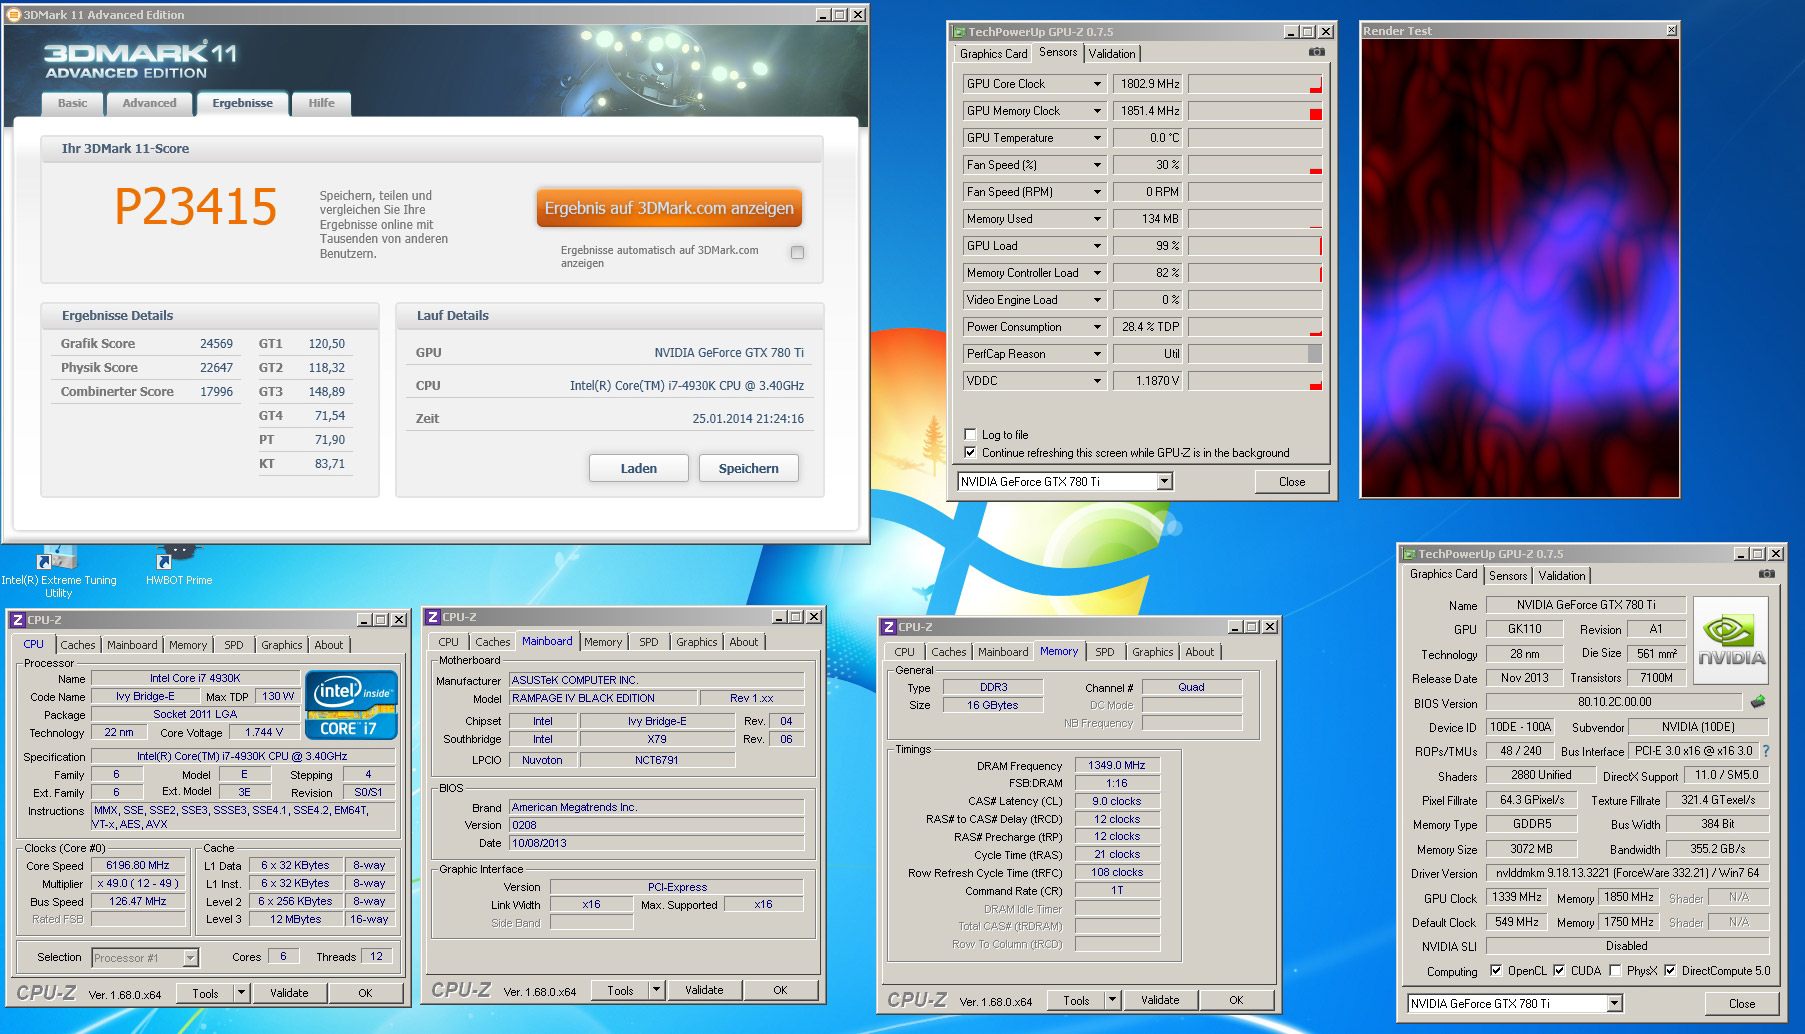Select the Intel Extreme Tuning Utility desktop icon
Viewport: 1805px width, 1034px height.
coord(58,572)
